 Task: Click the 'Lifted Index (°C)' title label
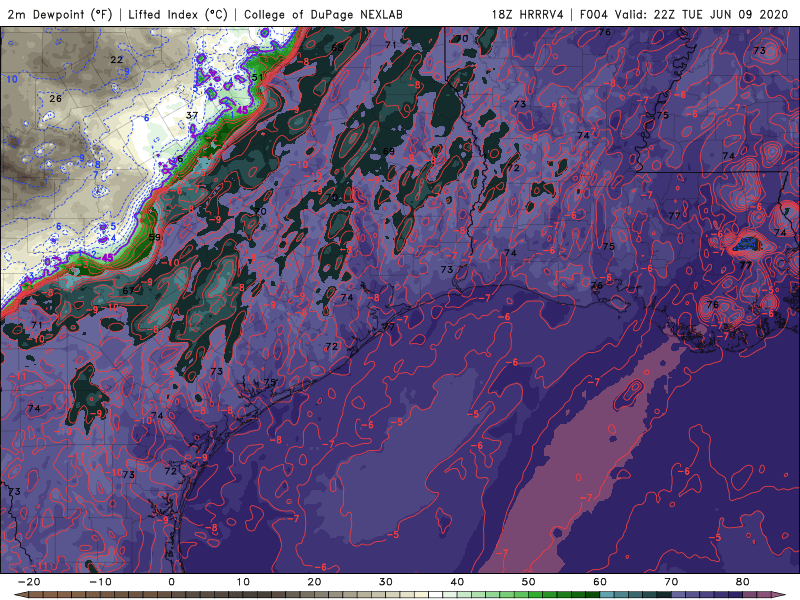(178, 14)
